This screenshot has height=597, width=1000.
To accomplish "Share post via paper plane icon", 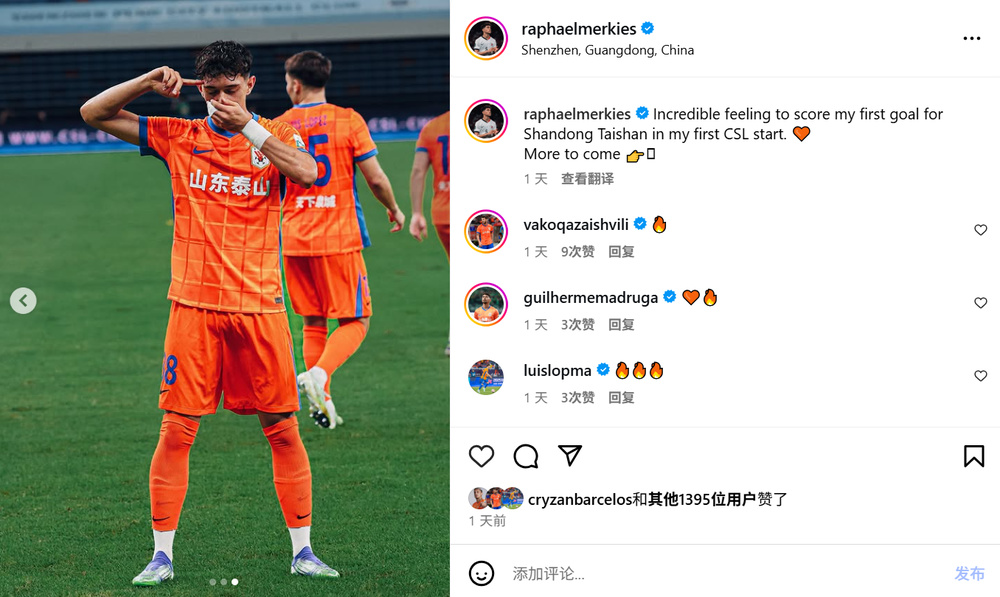I will coord(570,455).
